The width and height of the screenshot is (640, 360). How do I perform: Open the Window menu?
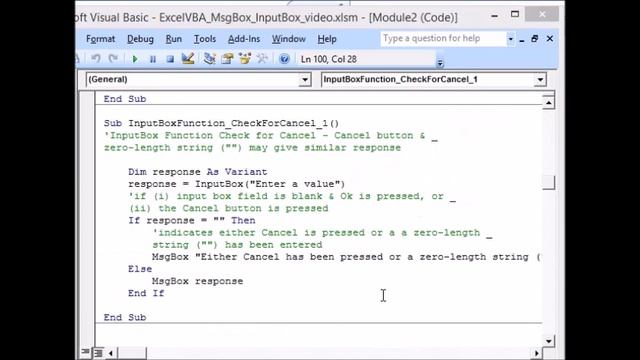(x=289, y=39)
